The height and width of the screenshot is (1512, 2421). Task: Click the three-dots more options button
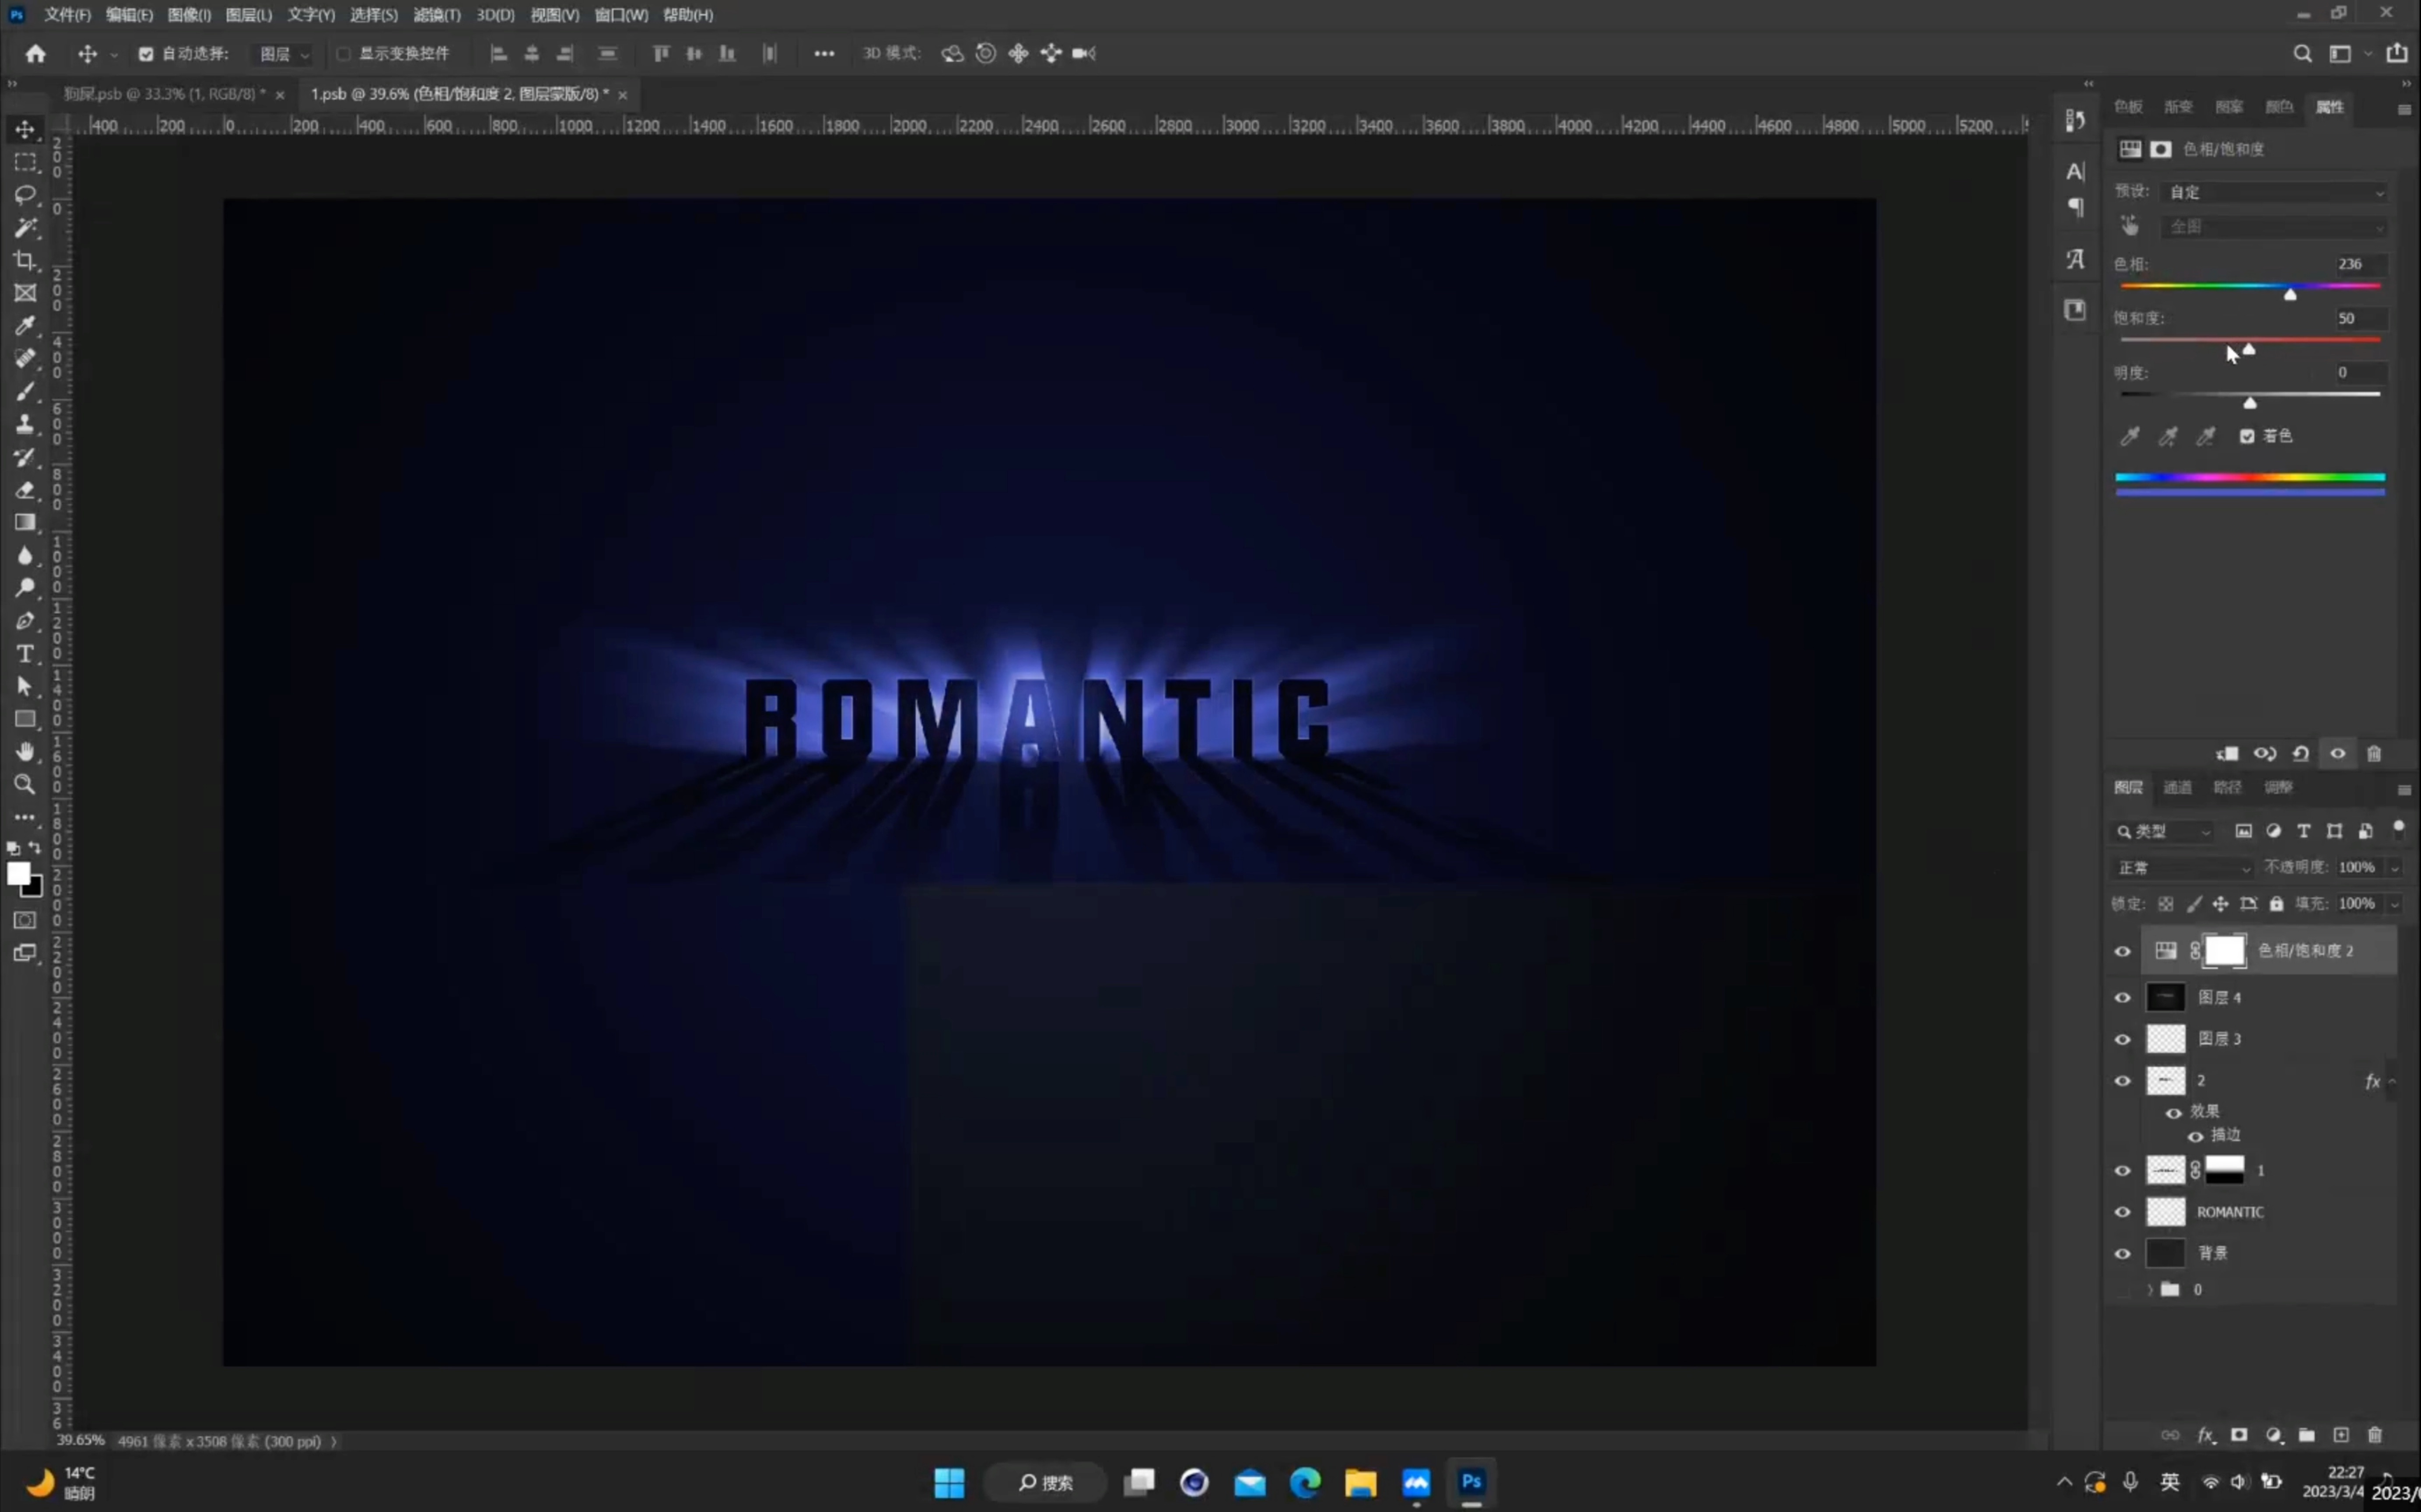point(823,54)
